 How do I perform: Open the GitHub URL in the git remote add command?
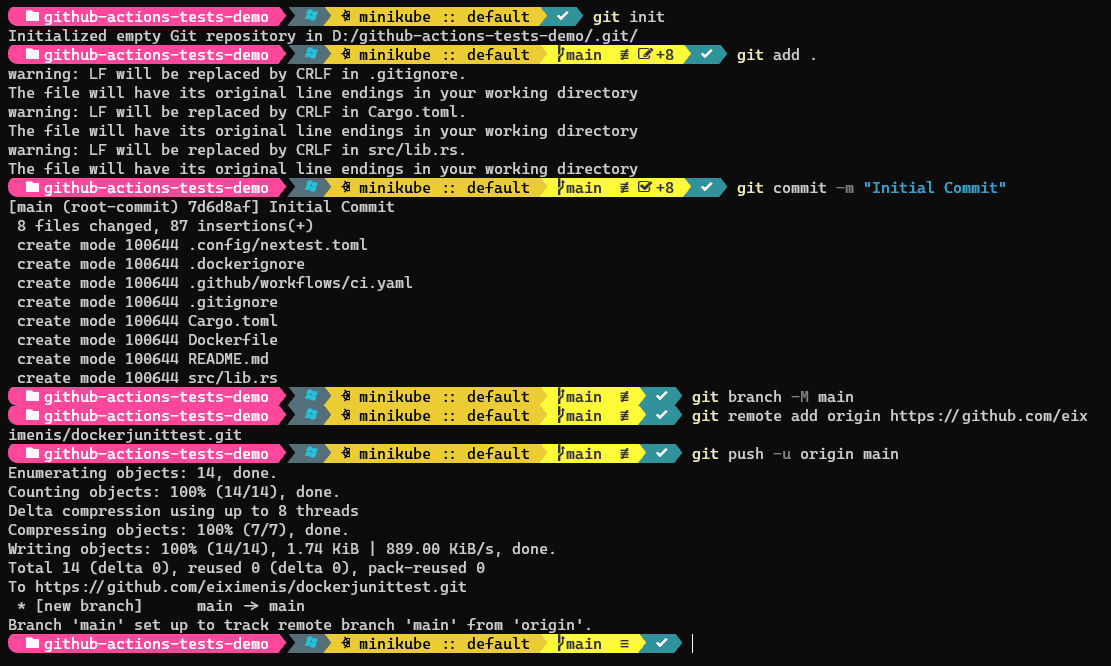pos(988,416)
